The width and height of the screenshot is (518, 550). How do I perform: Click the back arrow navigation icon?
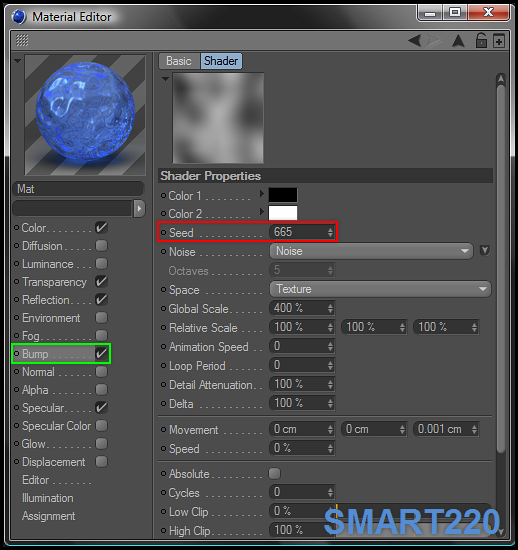pos(415,40)
